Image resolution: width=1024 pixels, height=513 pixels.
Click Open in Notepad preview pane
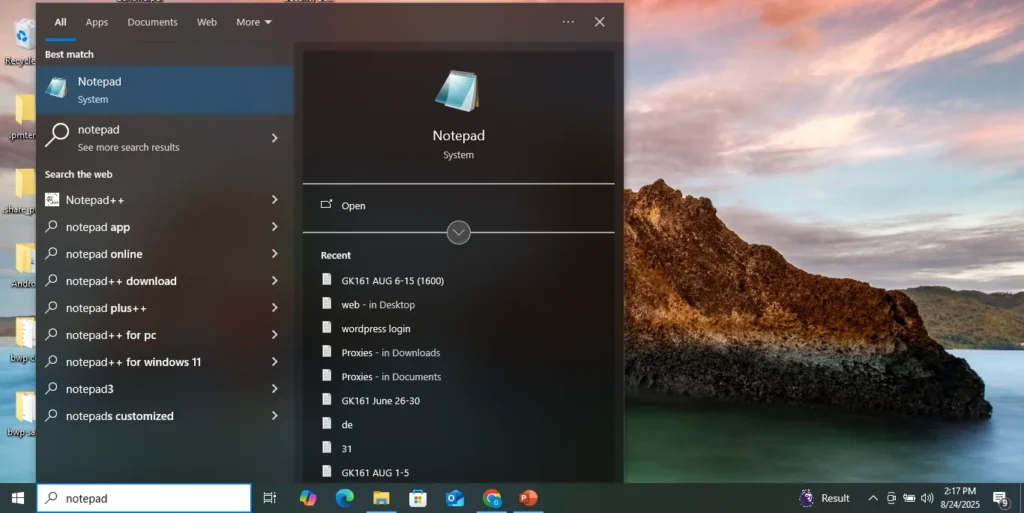(x=353, y=206)
